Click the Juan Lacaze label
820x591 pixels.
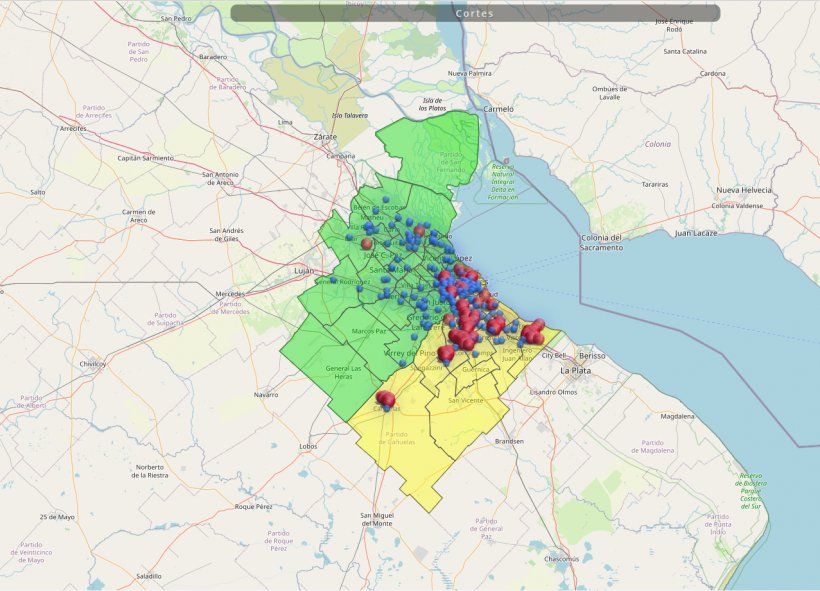(x=696, y=233)
